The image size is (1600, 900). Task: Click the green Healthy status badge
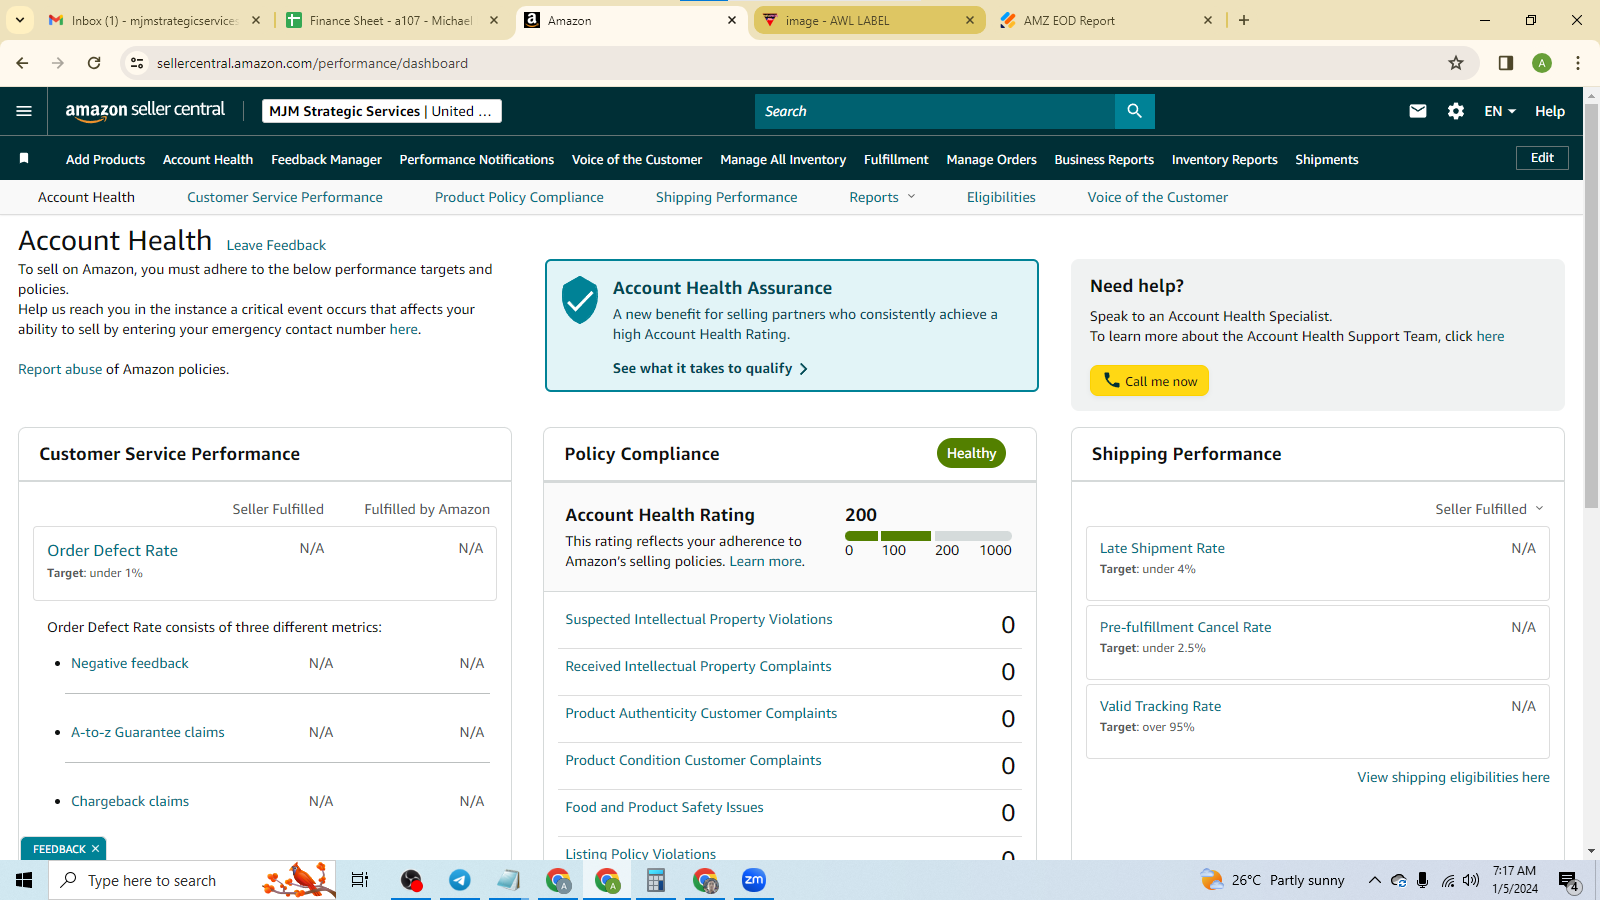971,453
